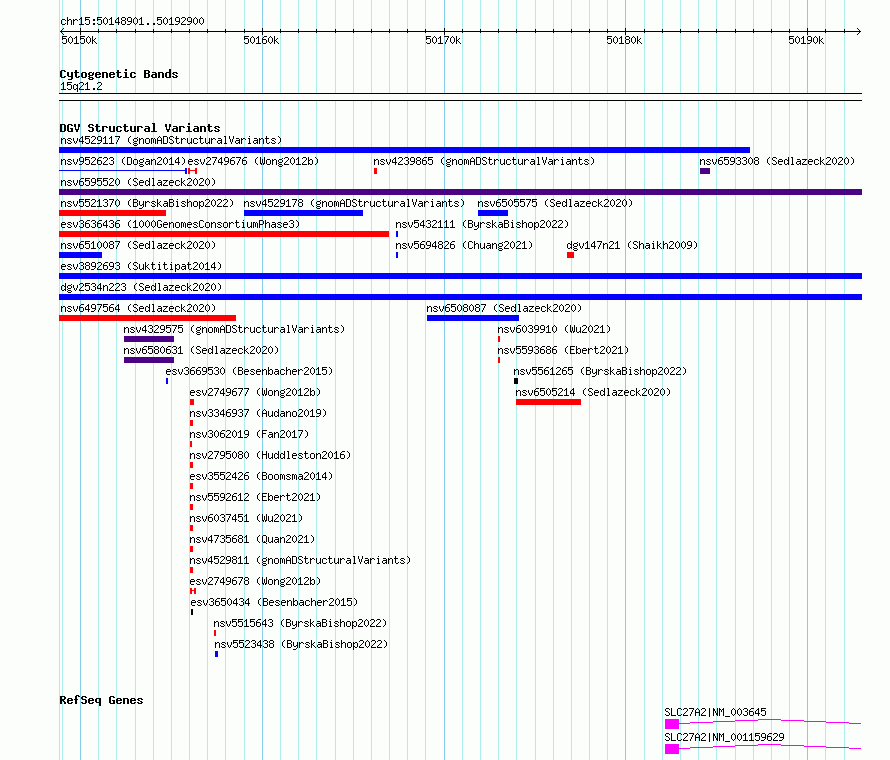Viewport: 890px width, 760px height.
Task: Open nsv6595520 (Sedlazeck2020) variant
Action: point(138,182)
